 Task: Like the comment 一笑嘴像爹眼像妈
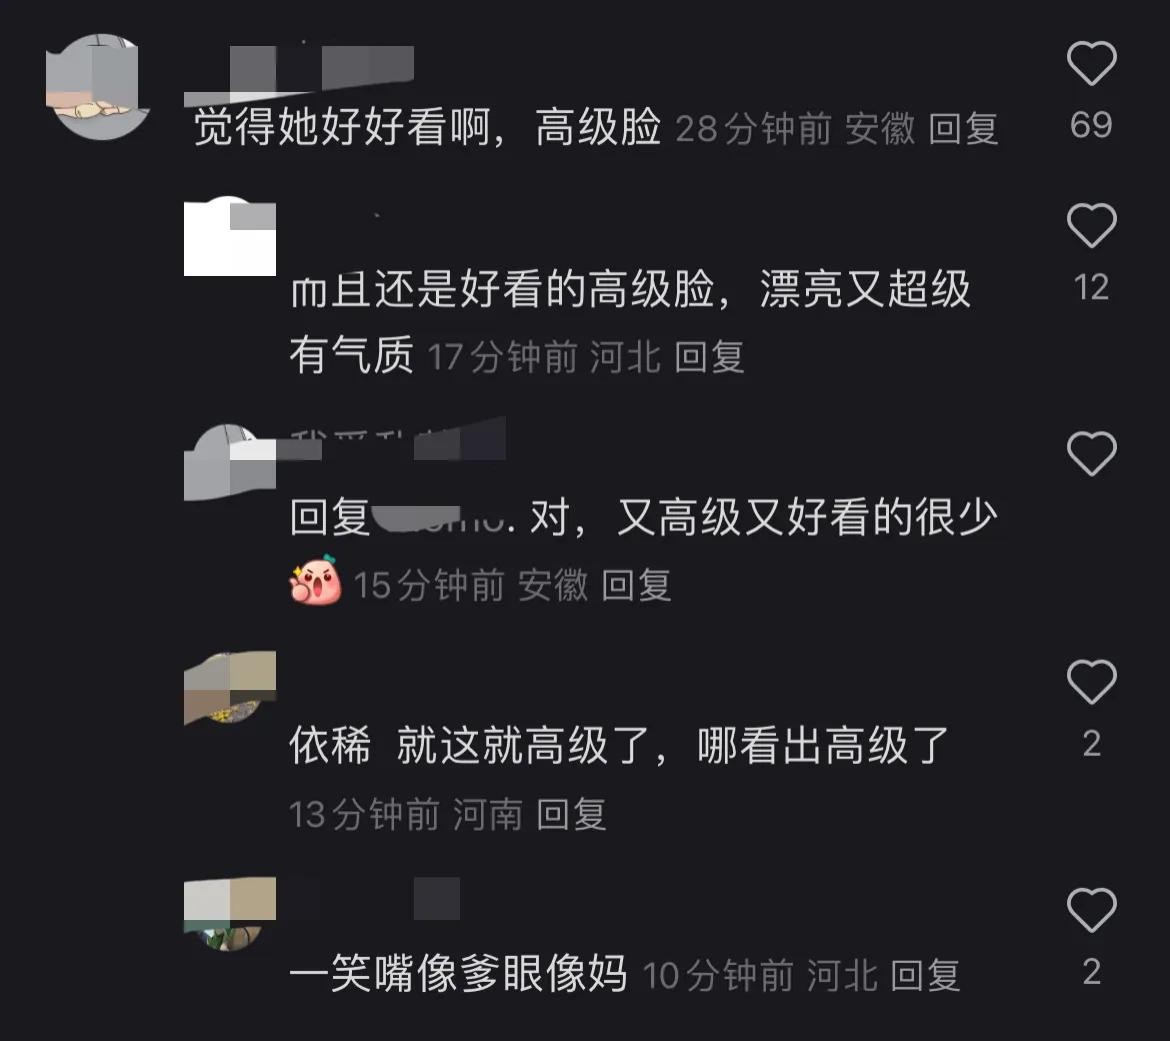coord(1091,910)
